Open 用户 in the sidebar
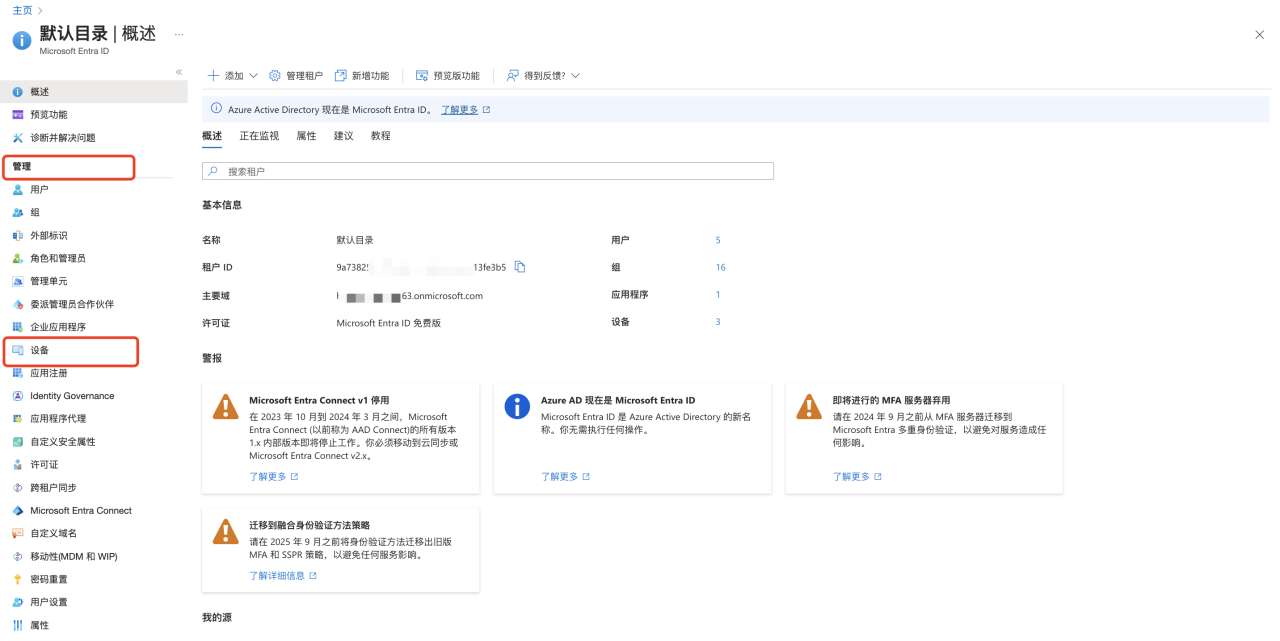This screenshot has height=641, width=1280. (x=39, y=189)
